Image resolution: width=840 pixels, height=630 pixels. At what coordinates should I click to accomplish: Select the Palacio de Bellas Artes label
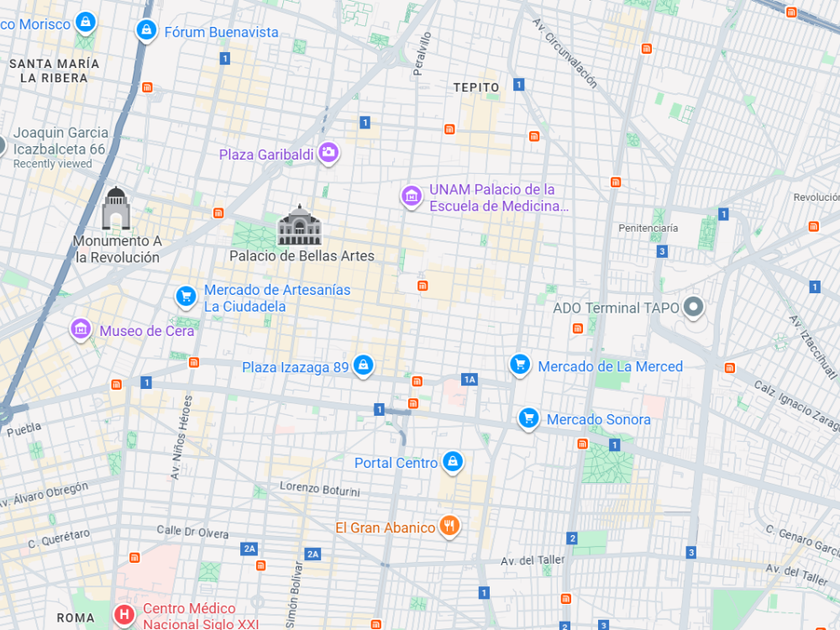pos(302,256)
